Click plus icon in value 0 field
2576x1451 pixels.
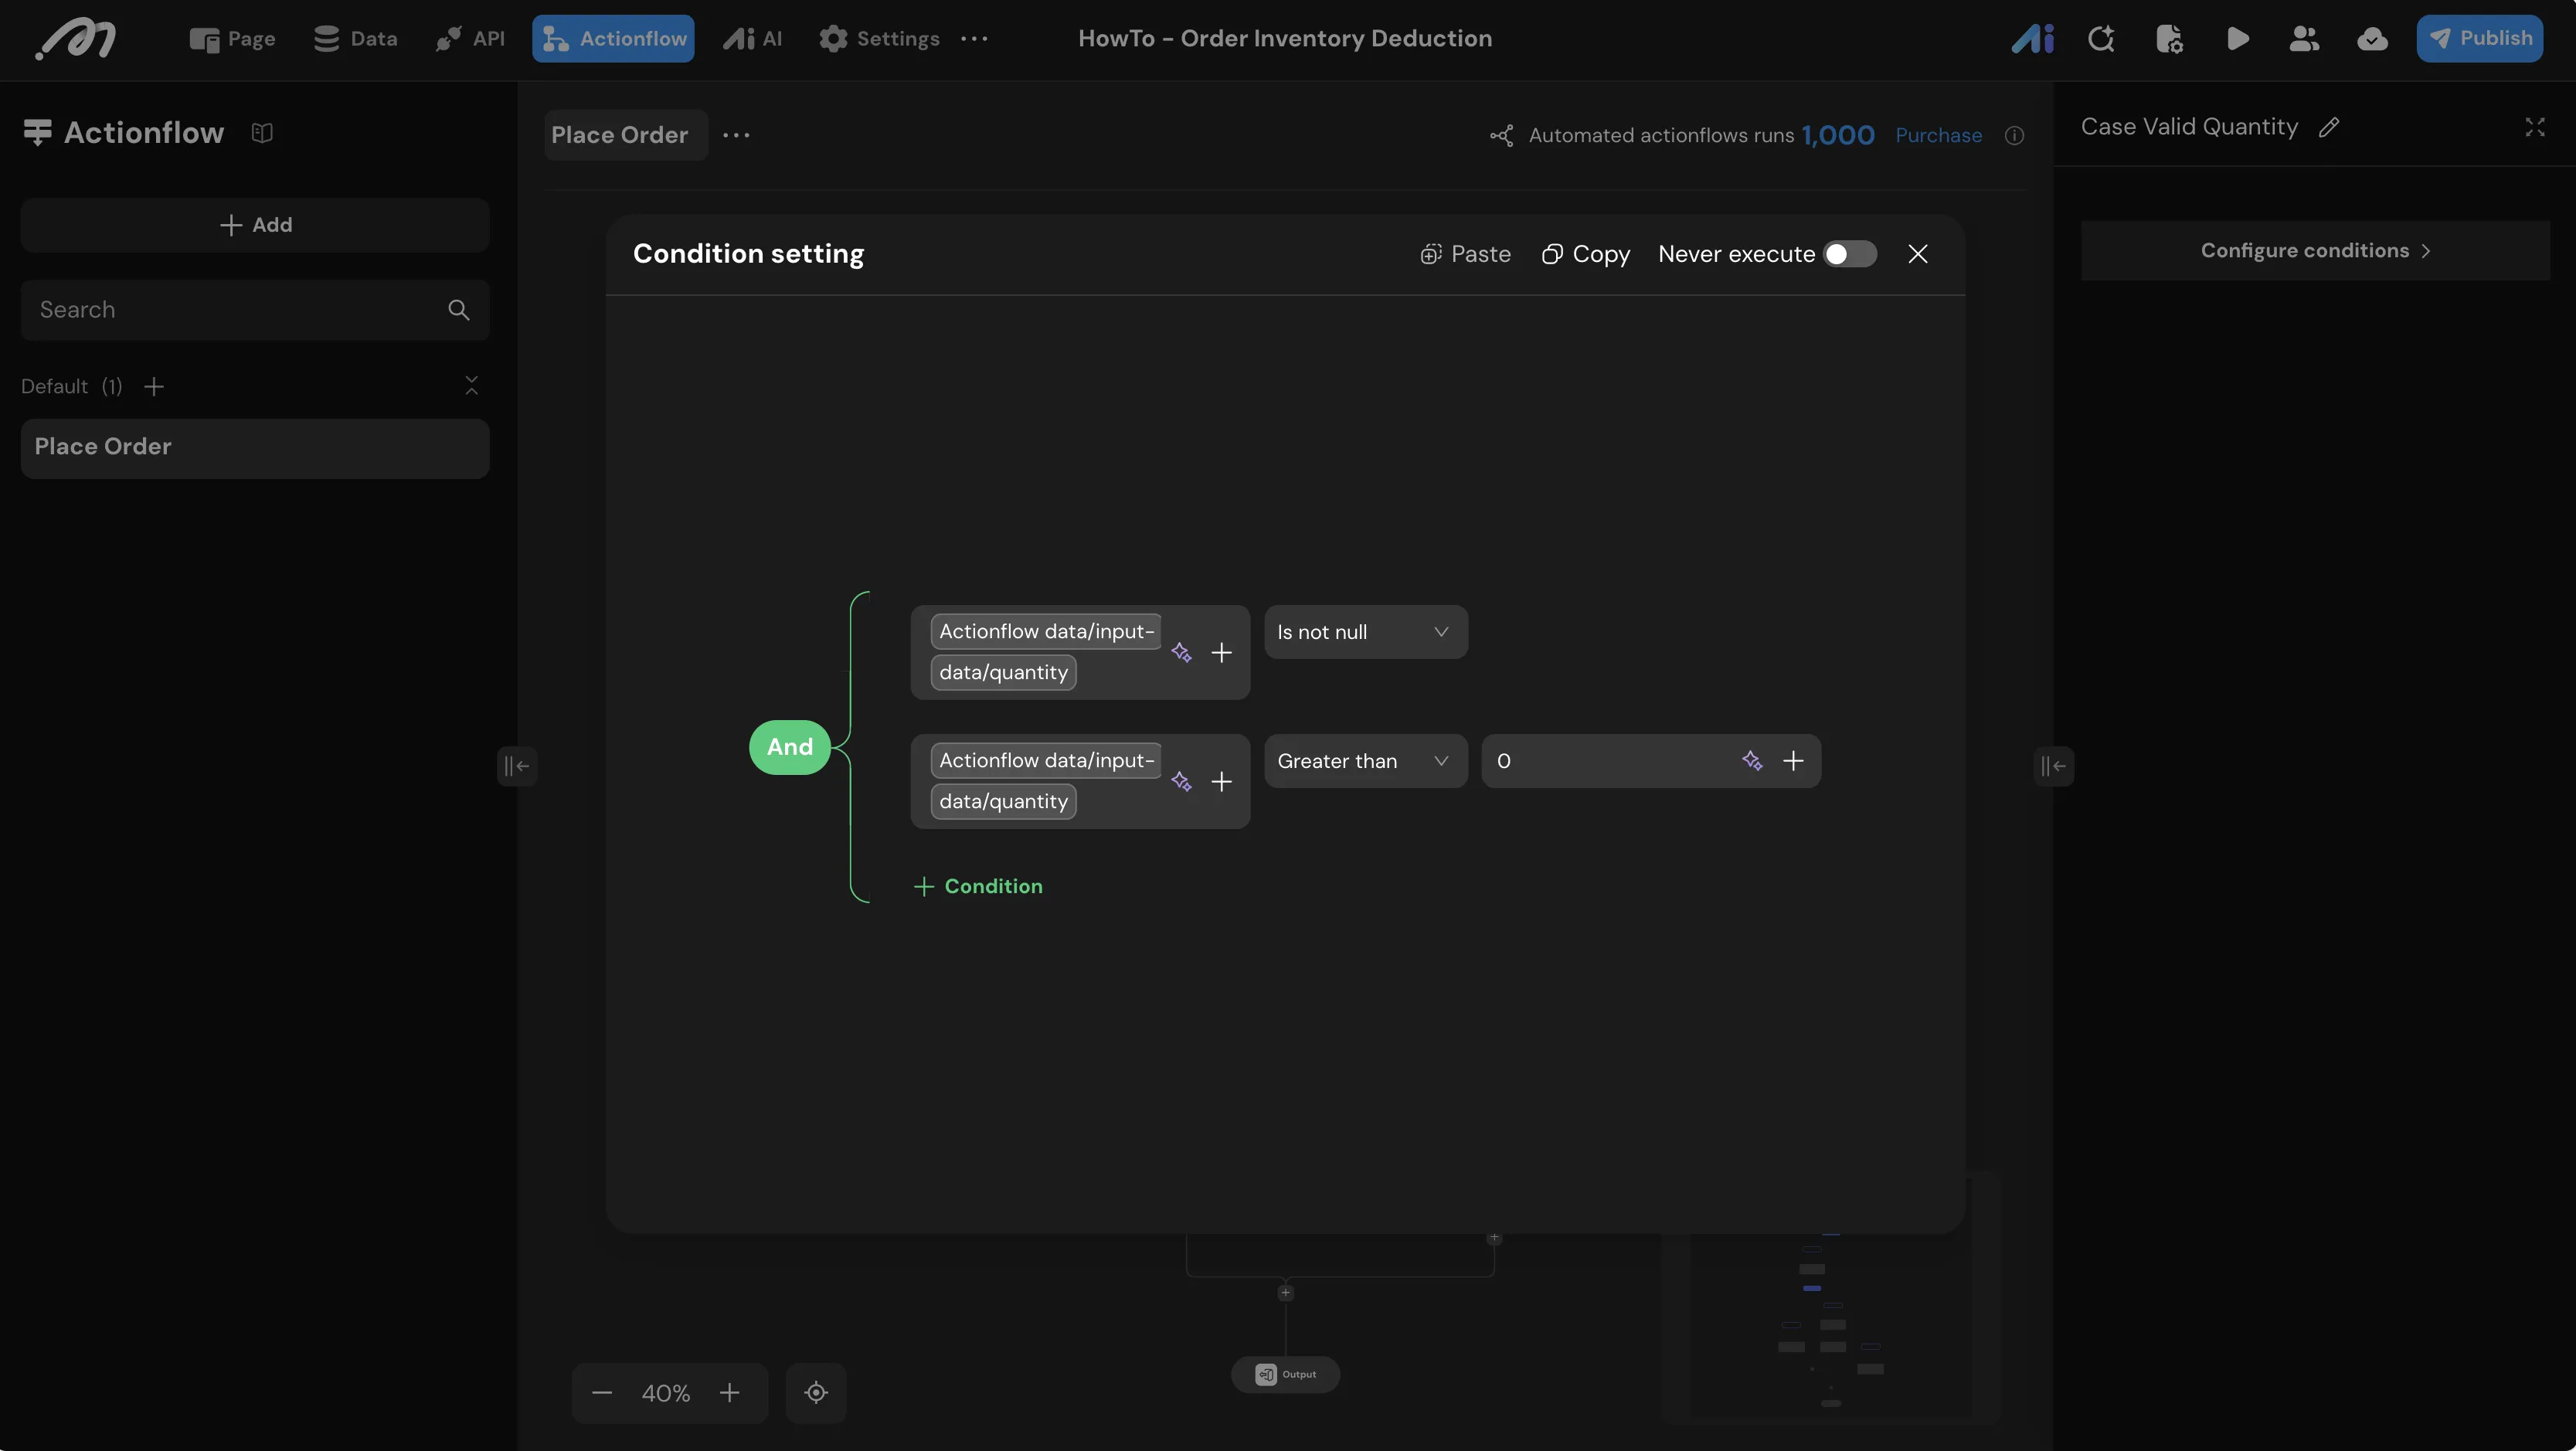pyautogui.click(x=1793, y=761)
